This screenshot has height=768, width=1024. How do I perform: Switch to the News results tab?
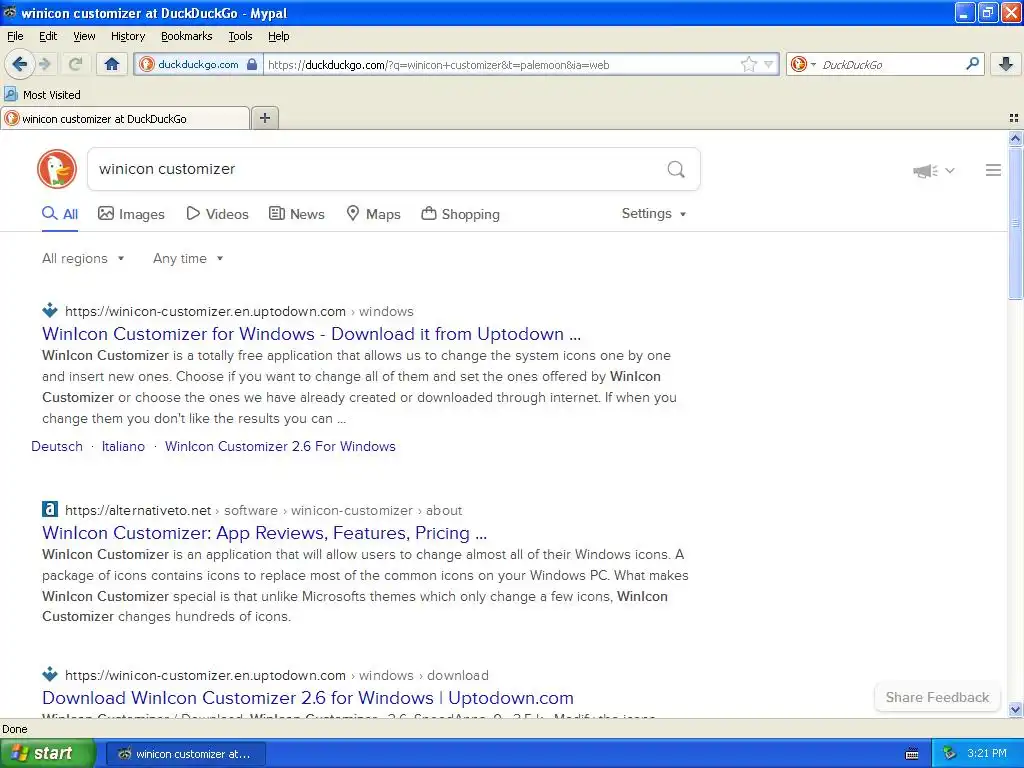(297, 214)
